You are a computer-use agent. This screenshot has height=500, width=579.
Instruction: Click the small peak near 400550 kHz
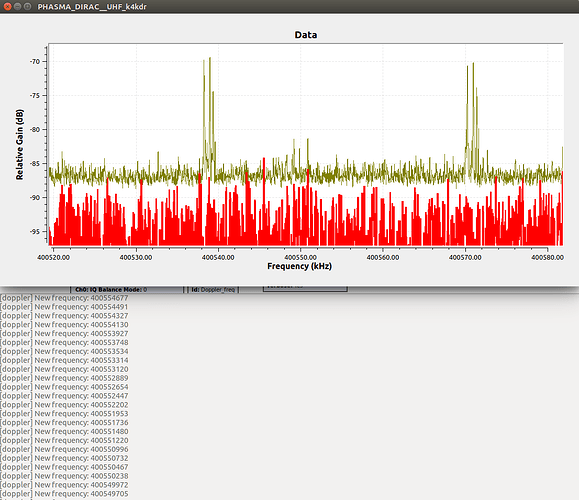pyautogui.click(x=301, y=155)
